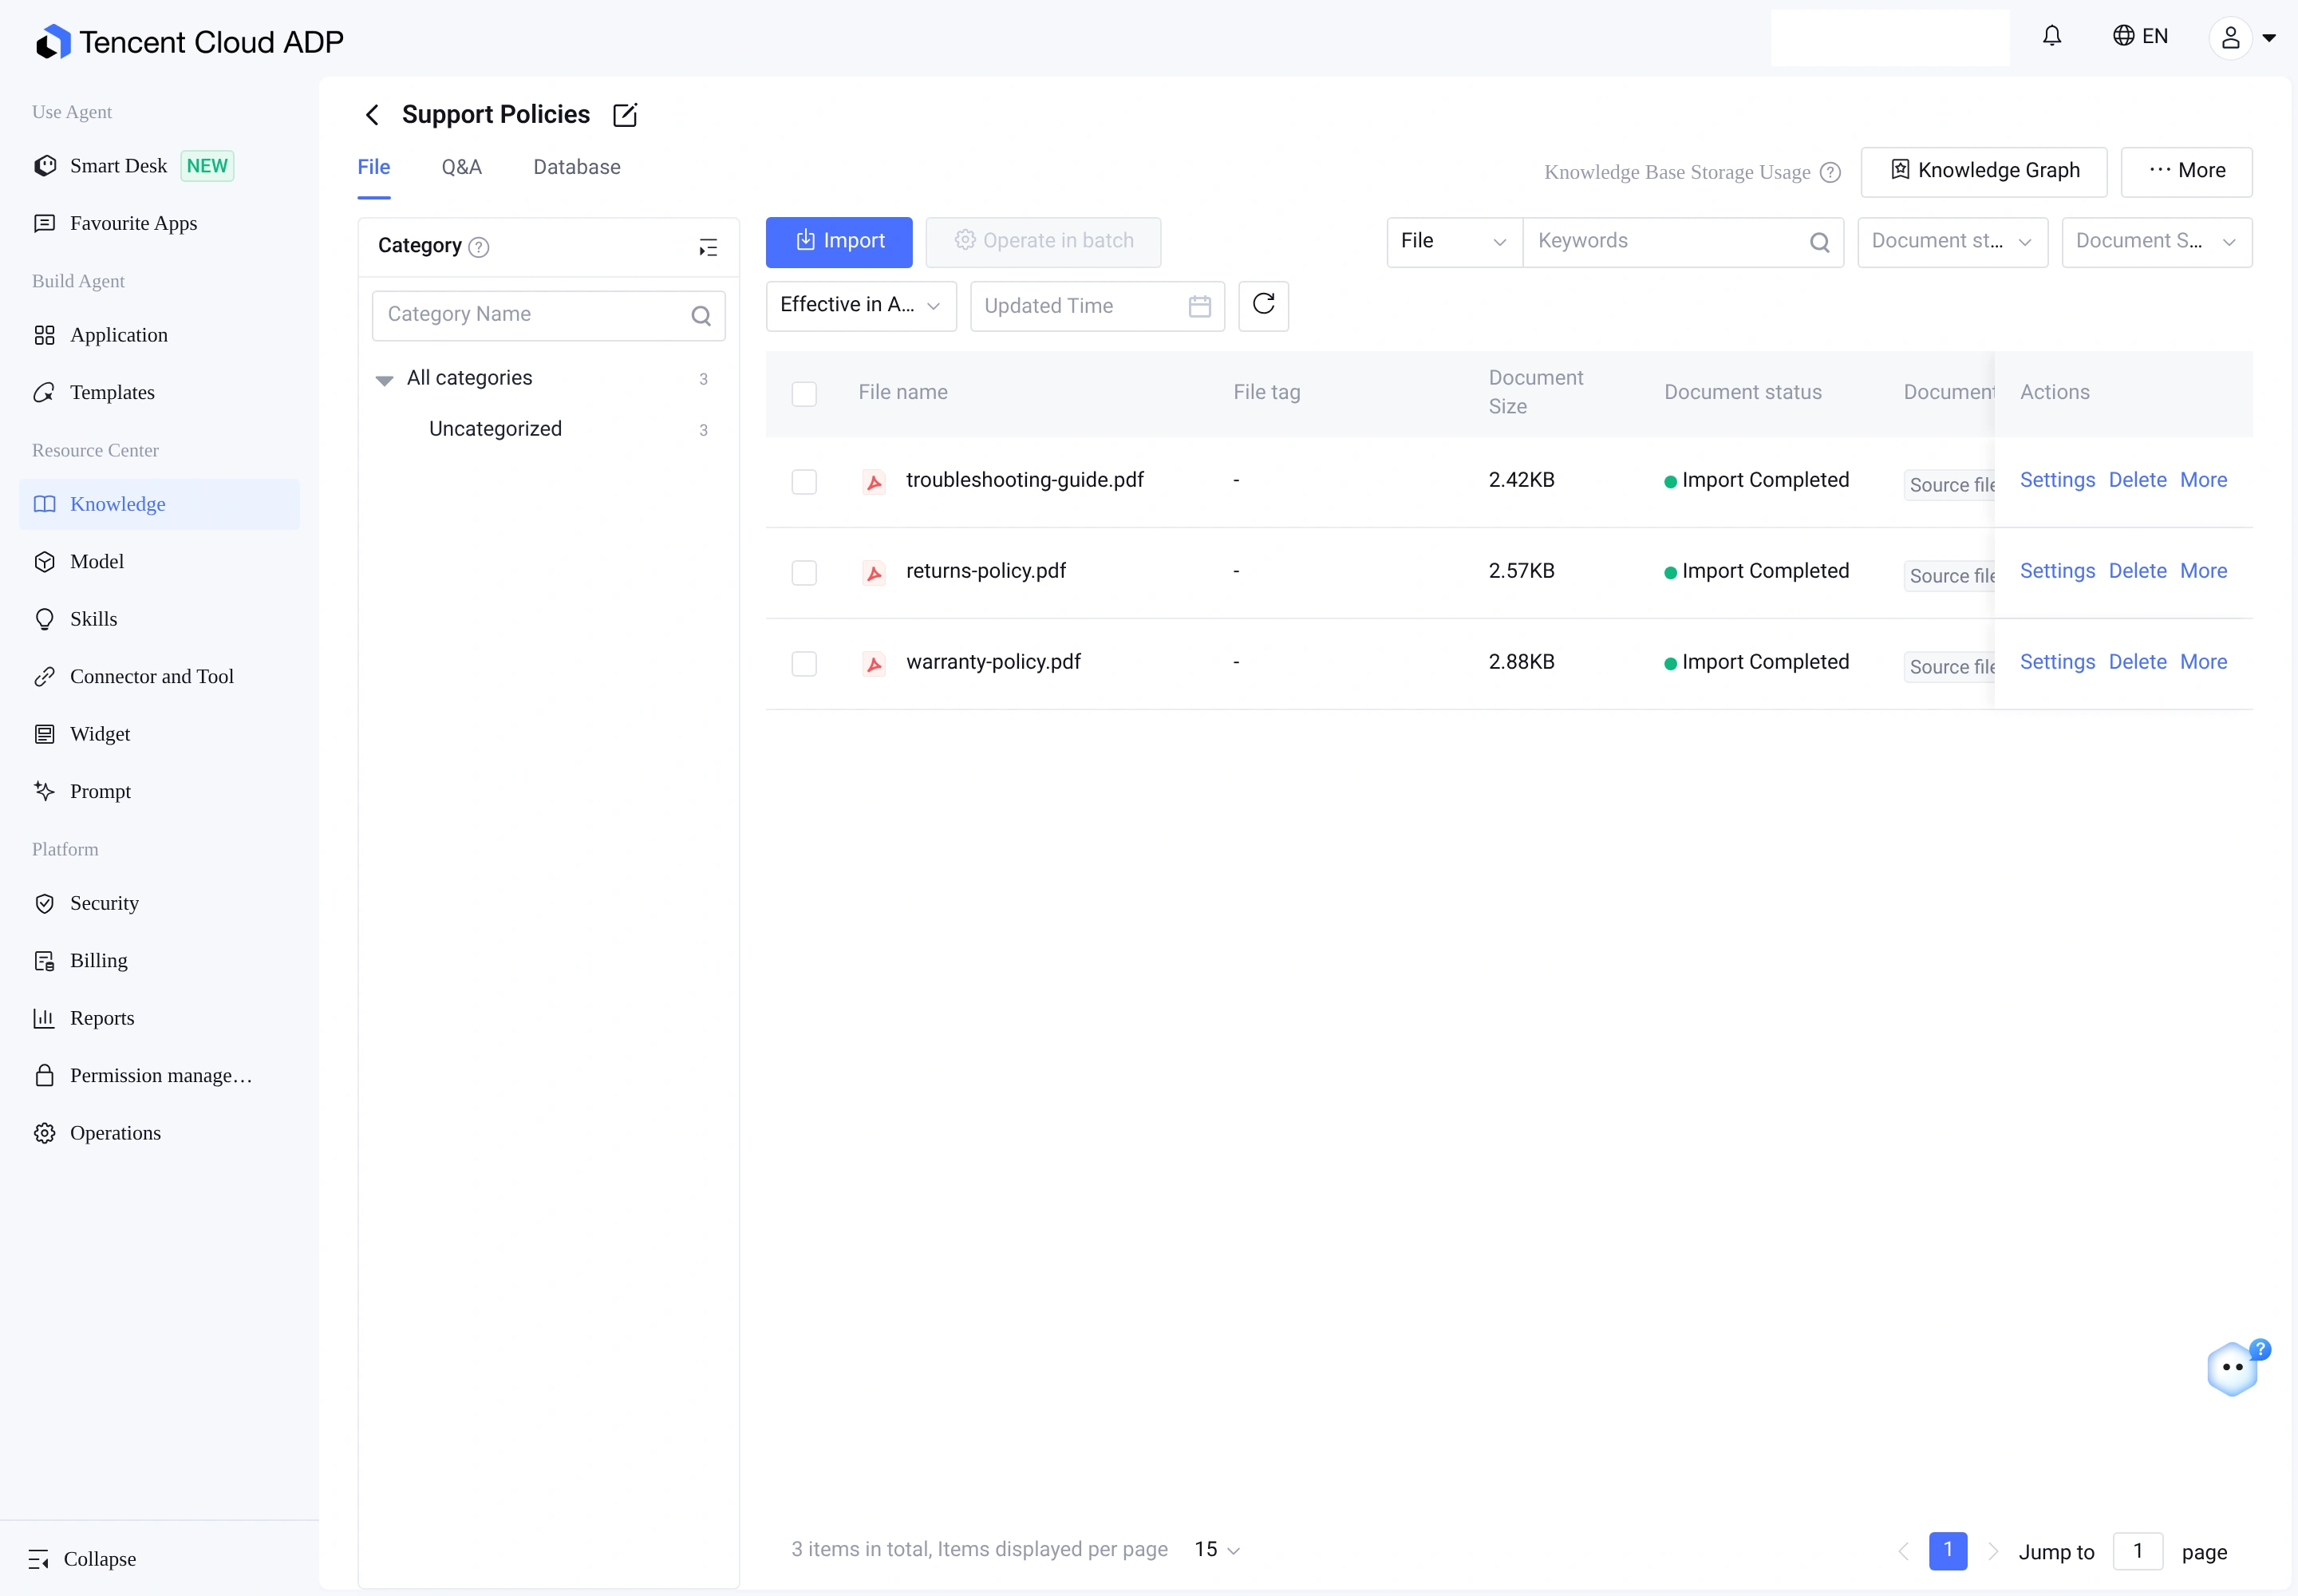The width and height of the screenshot is (2298, 1596).
Task: Open the Updated Time calendar icon
Action: (1199, 306)
